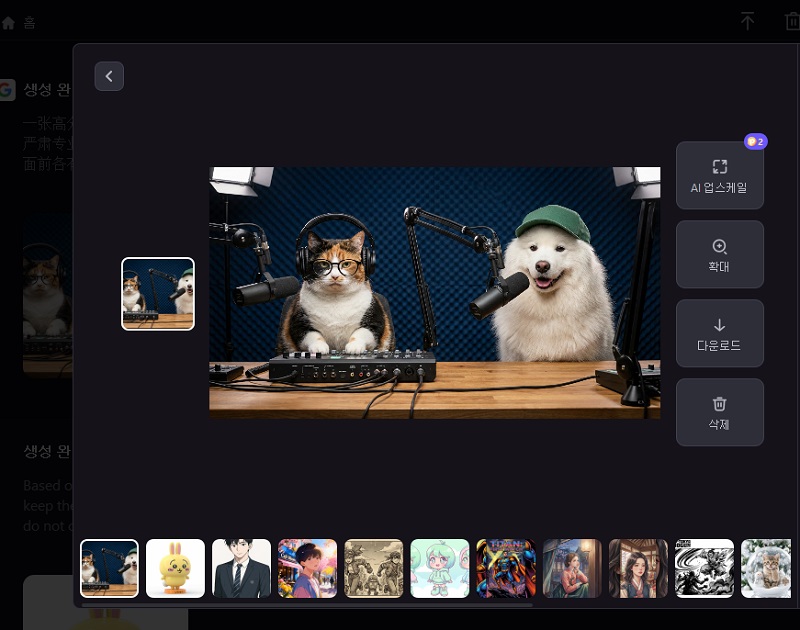The width and height of the screenshot is (800, 630).
Task: Click the trash icon in top bar
Action: pyautogui.click(x=792, y=21)
